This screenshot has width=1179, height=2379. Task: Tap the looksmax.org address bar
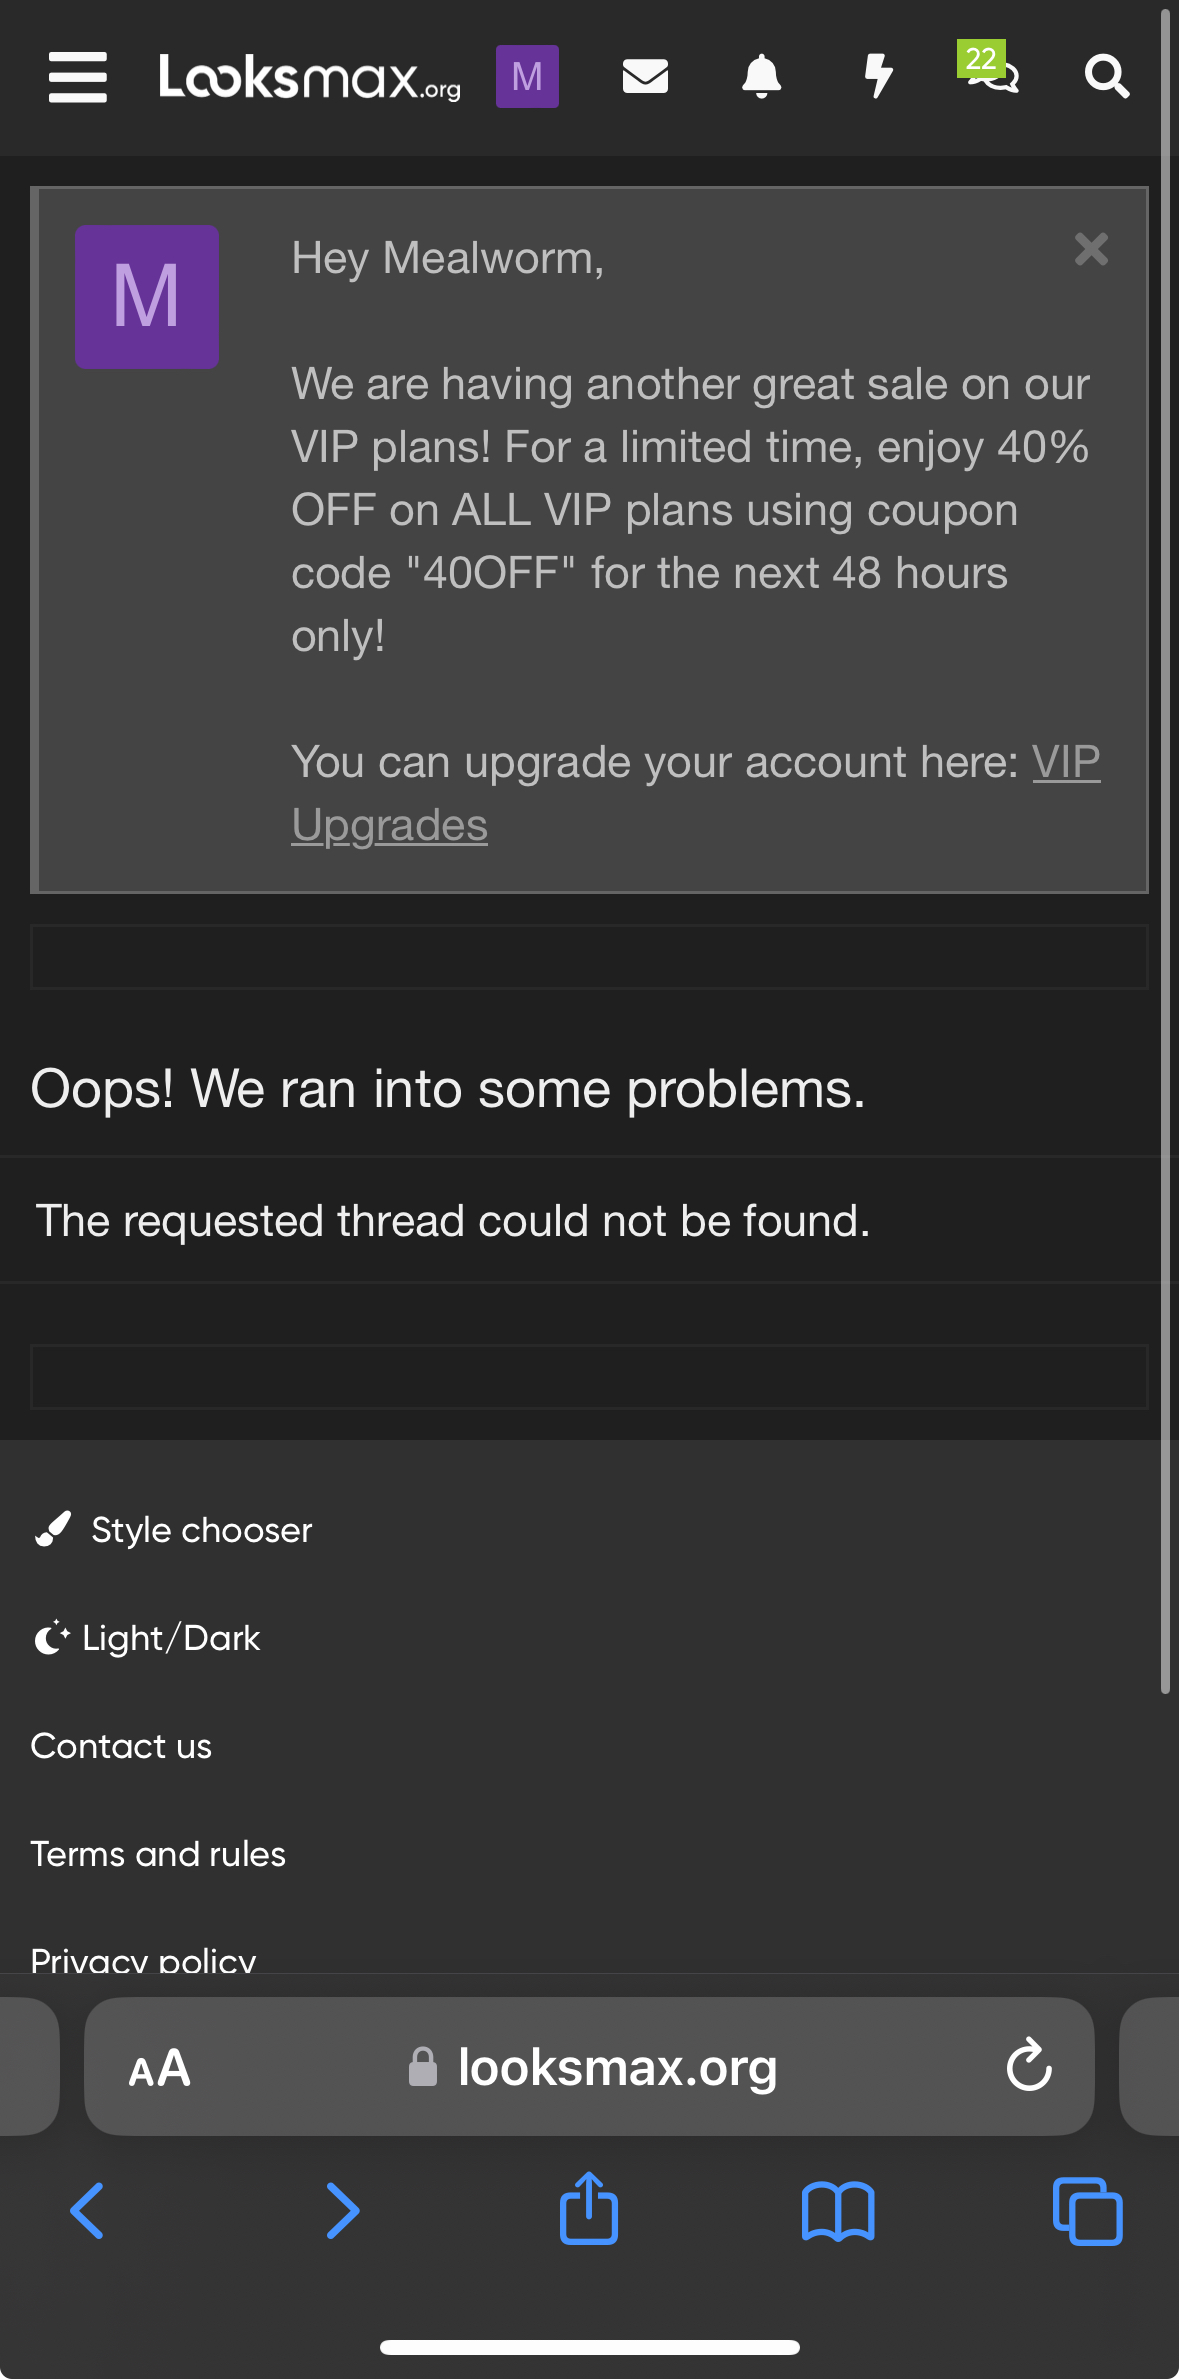617,2067
